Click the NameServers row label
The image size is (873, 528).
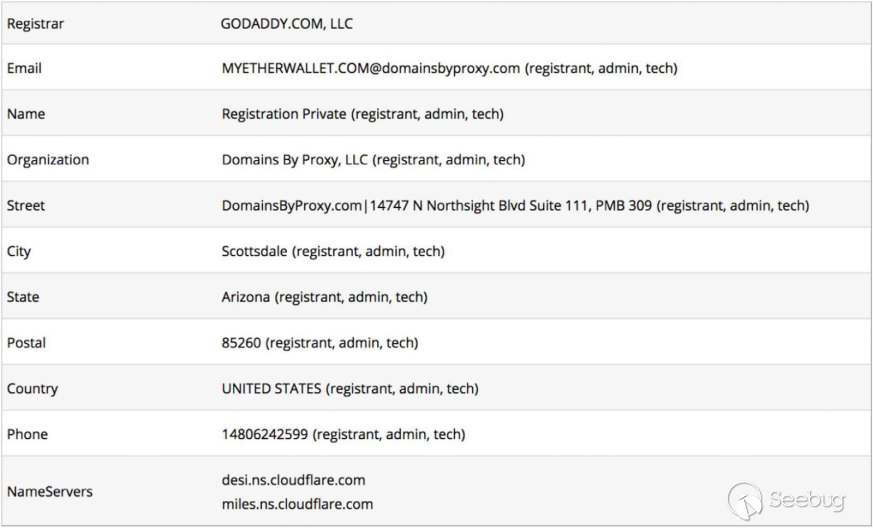coord(49,492)
